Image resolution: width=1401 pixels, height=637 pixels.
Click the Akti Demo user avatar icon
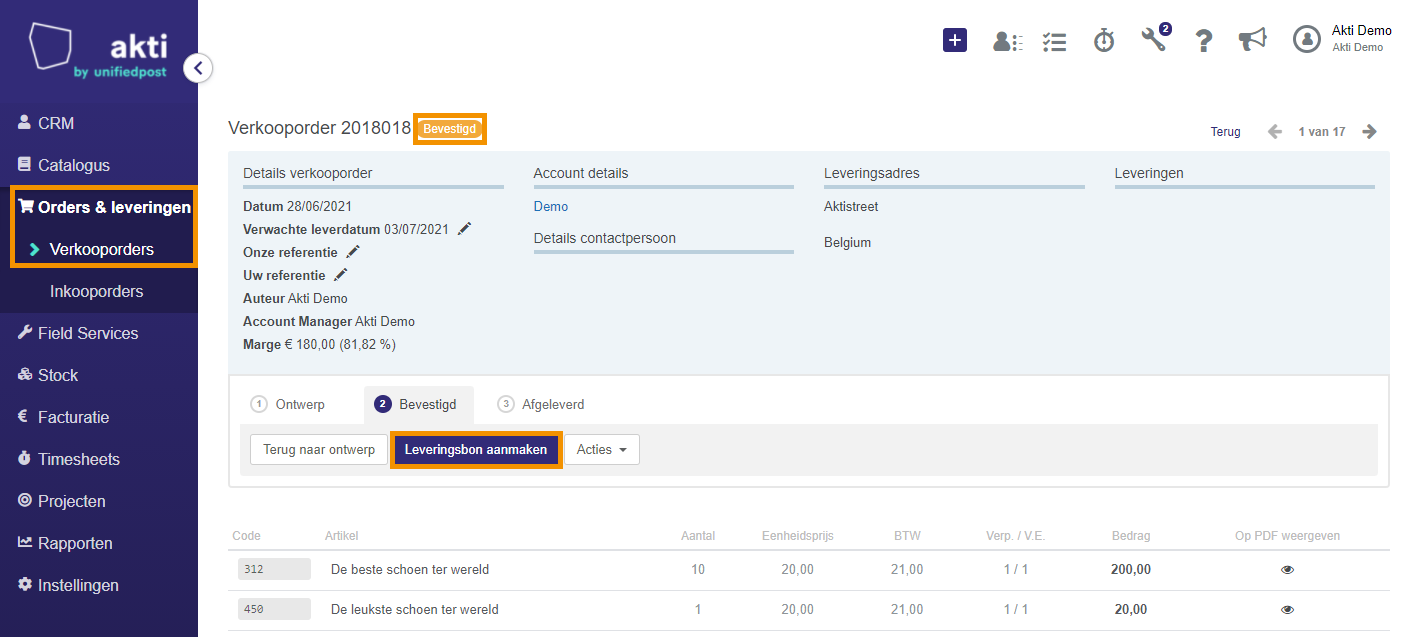click(1307, 39)
